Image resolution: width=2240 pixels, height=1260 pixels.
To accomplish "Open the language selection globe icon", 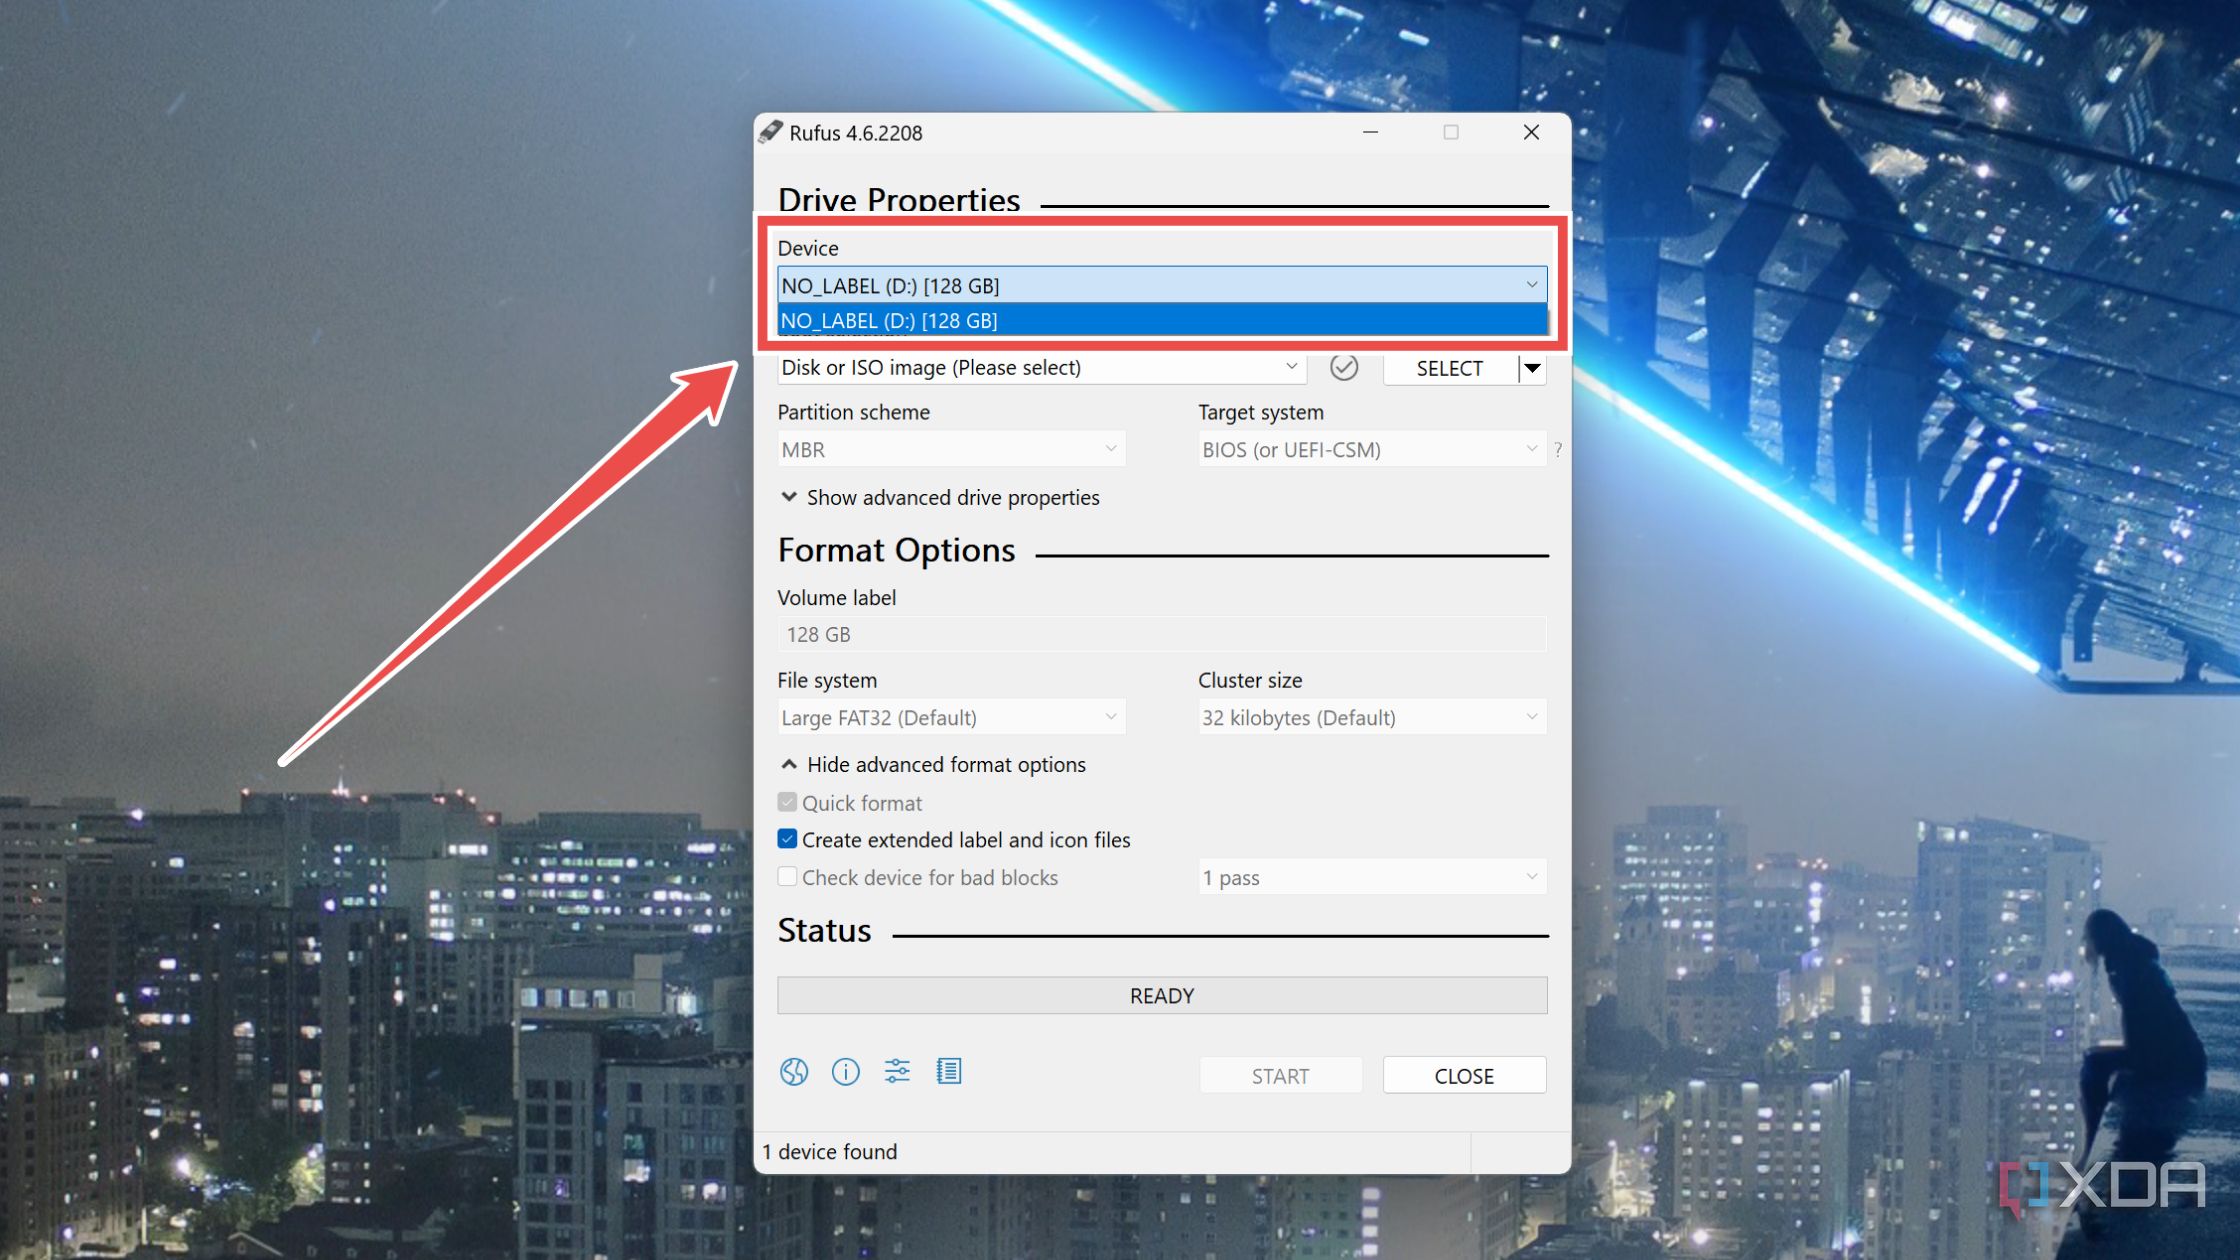I will (793, 1071).
